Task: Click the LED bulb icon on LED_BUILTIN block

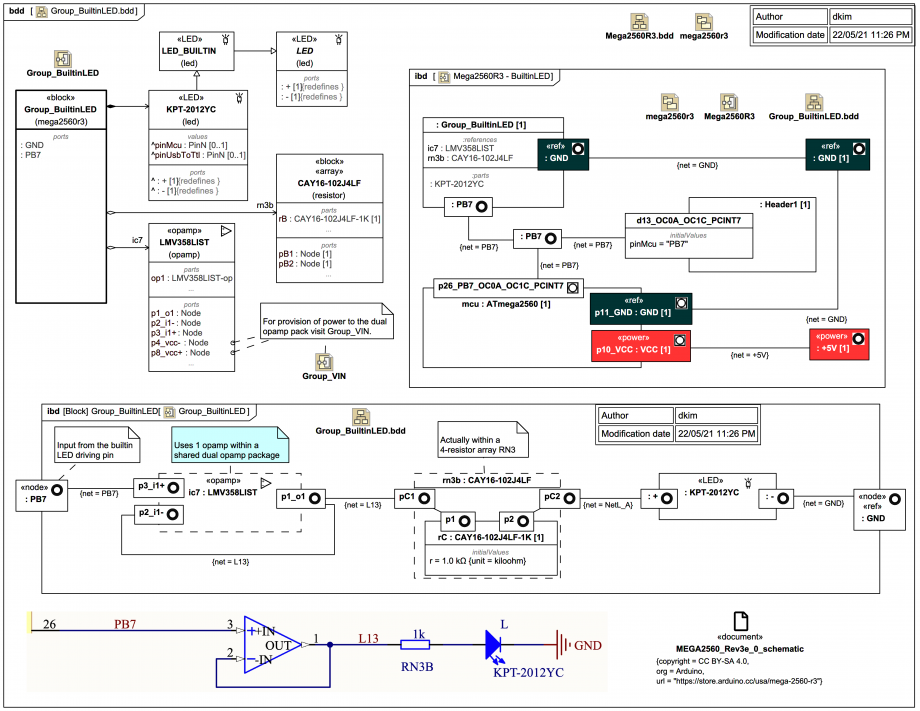Action: point(226,38)
